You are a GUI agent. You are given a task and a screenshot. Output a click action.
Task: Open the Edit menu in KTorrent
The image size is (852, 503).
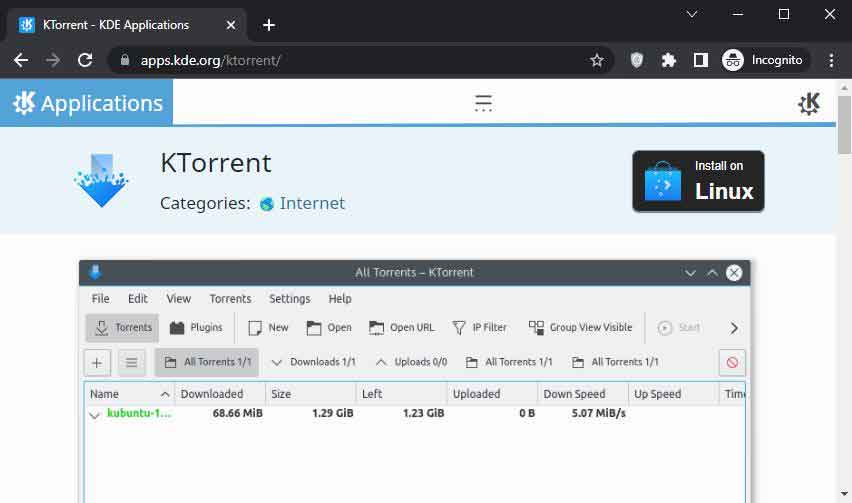click(x=137, y=298)
